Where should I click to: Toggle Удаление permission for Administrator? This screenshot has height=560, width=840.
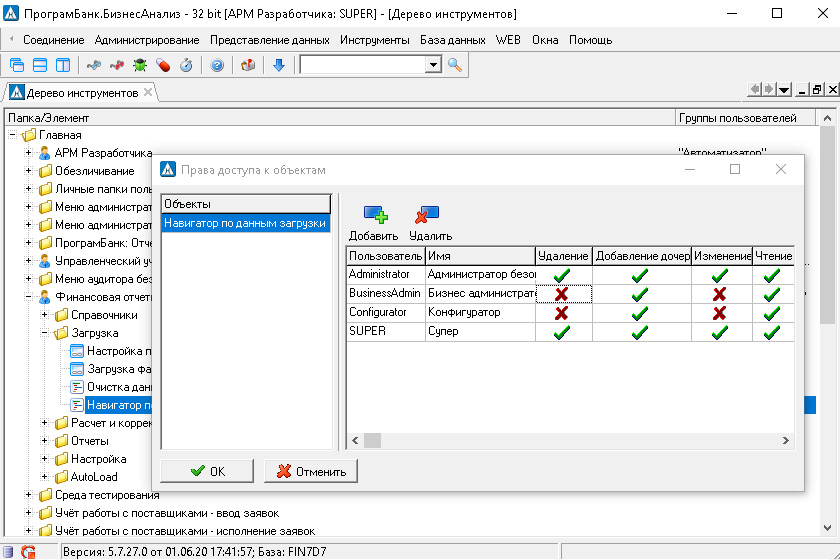(563, 275)
